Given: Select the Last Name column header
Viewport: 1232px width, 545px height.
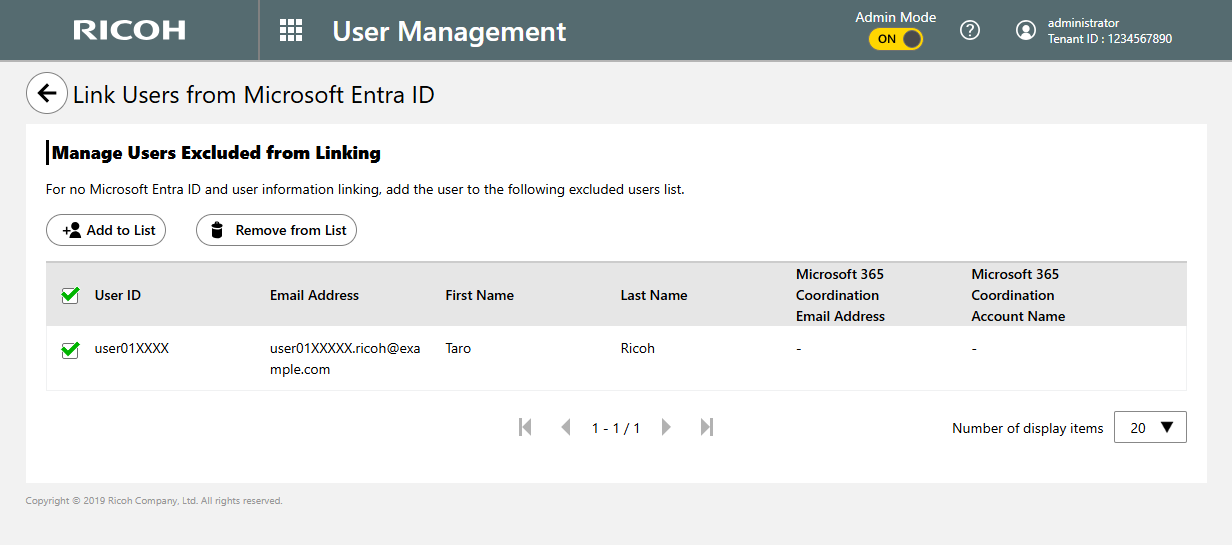Looking at the screenshot, I should click(x=654, y=295).
